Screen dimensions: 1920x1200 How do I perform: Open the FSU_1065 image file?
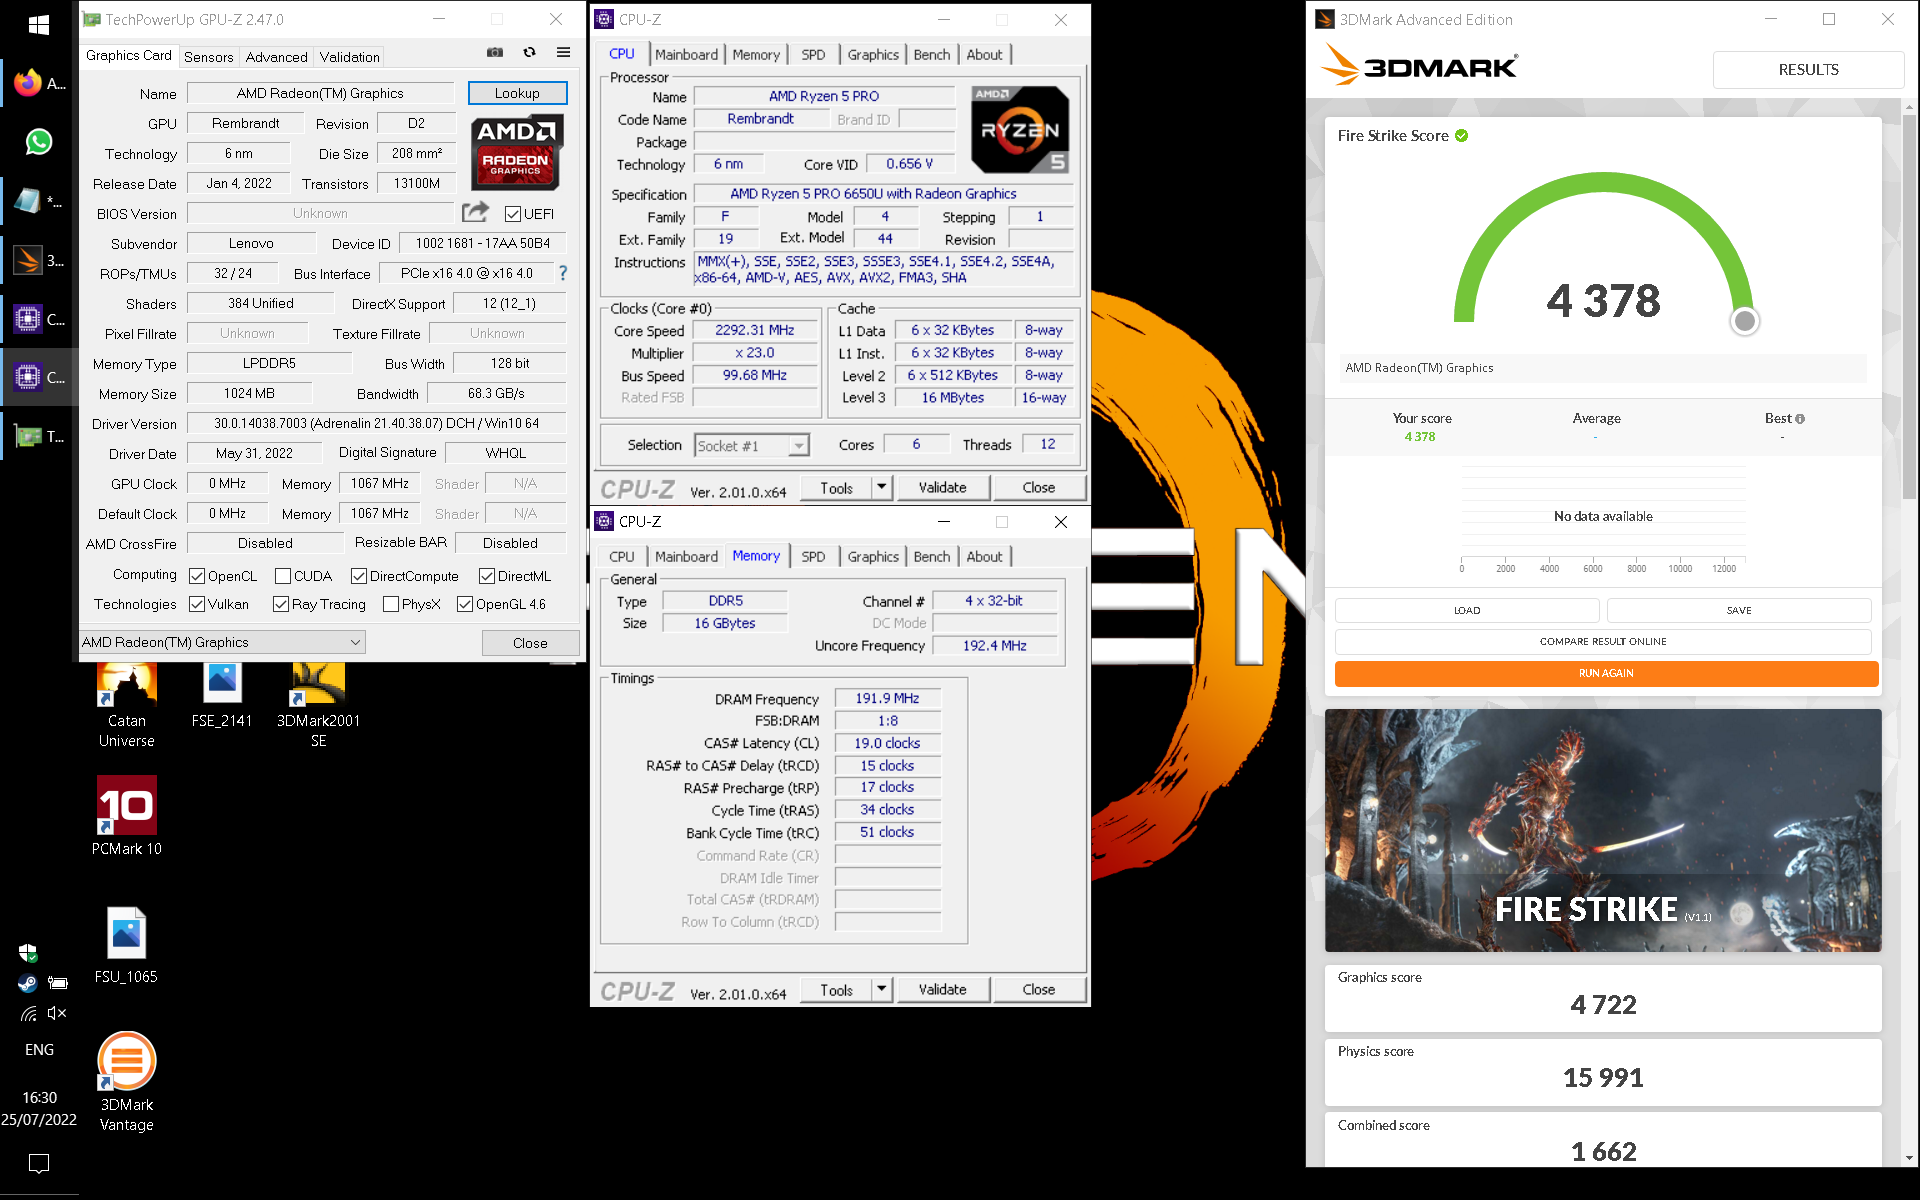[127, 945]
